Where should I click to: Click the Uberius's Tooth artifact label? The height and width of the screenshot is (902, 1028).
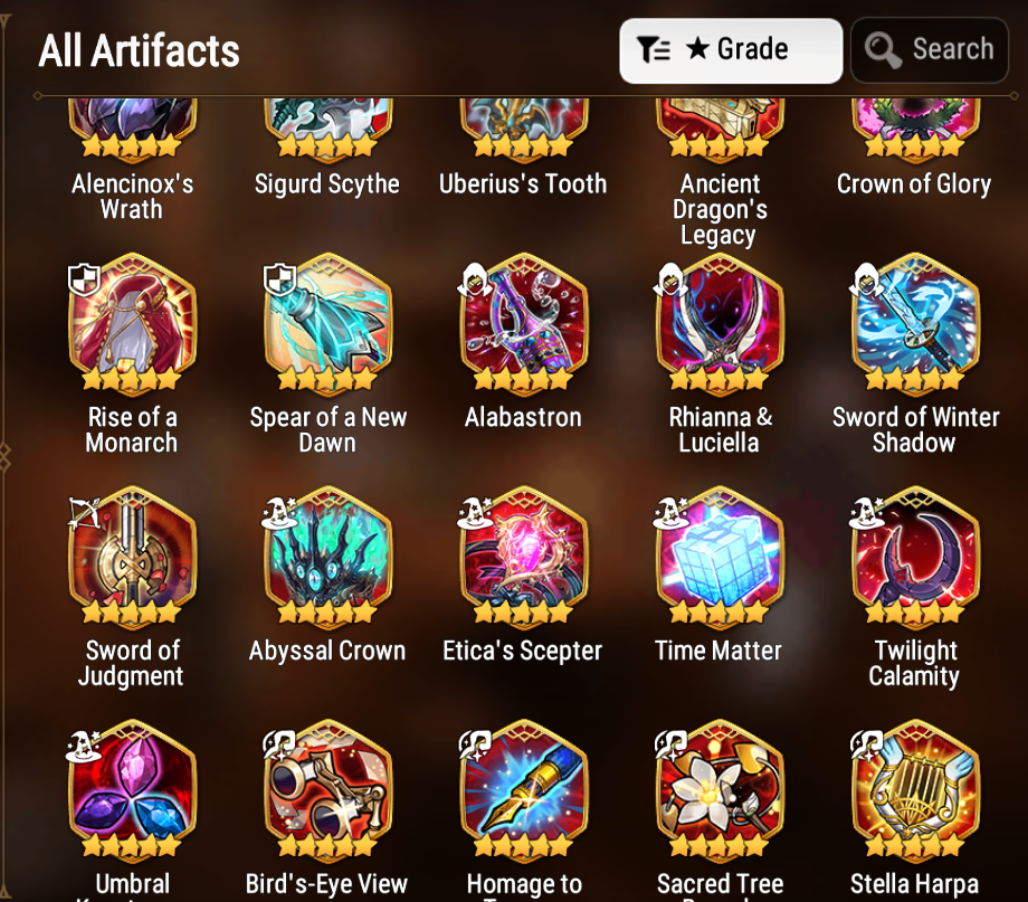[x=523, y=184]
